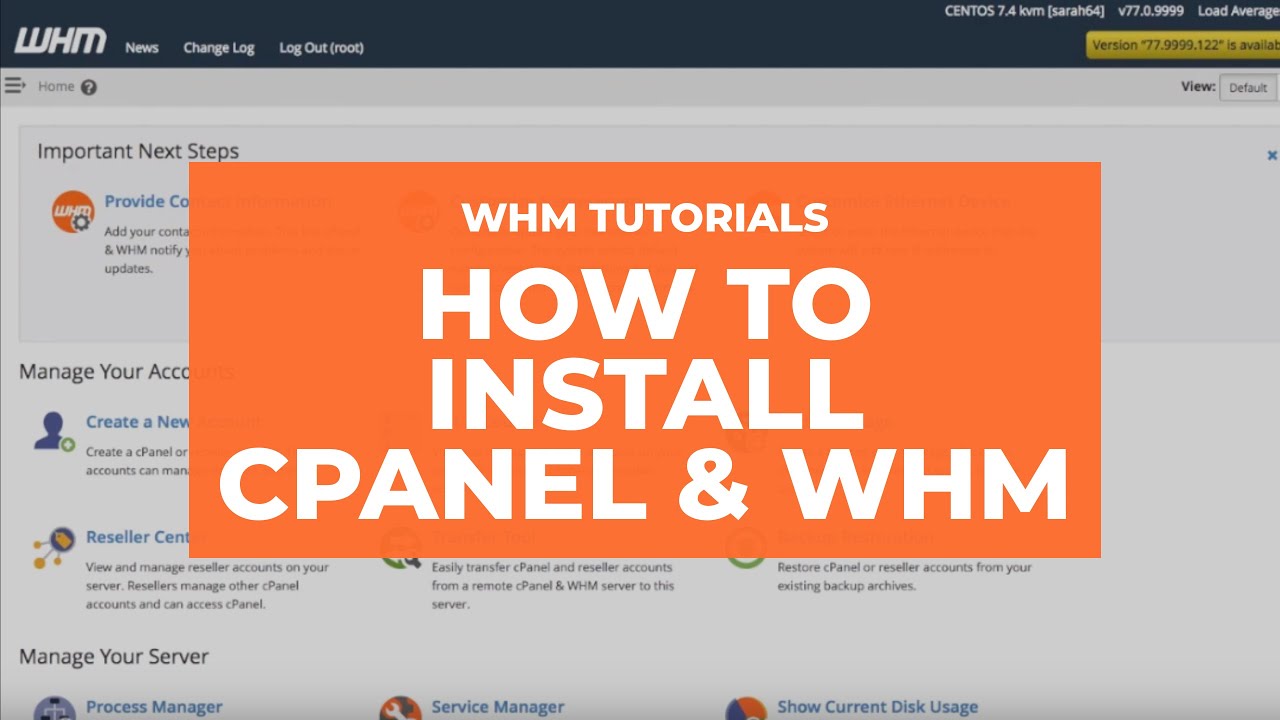Viewport: 1280px width, 720px height.
Task: Go to the Home breadcrumb
Action: [x=56, y=86]
